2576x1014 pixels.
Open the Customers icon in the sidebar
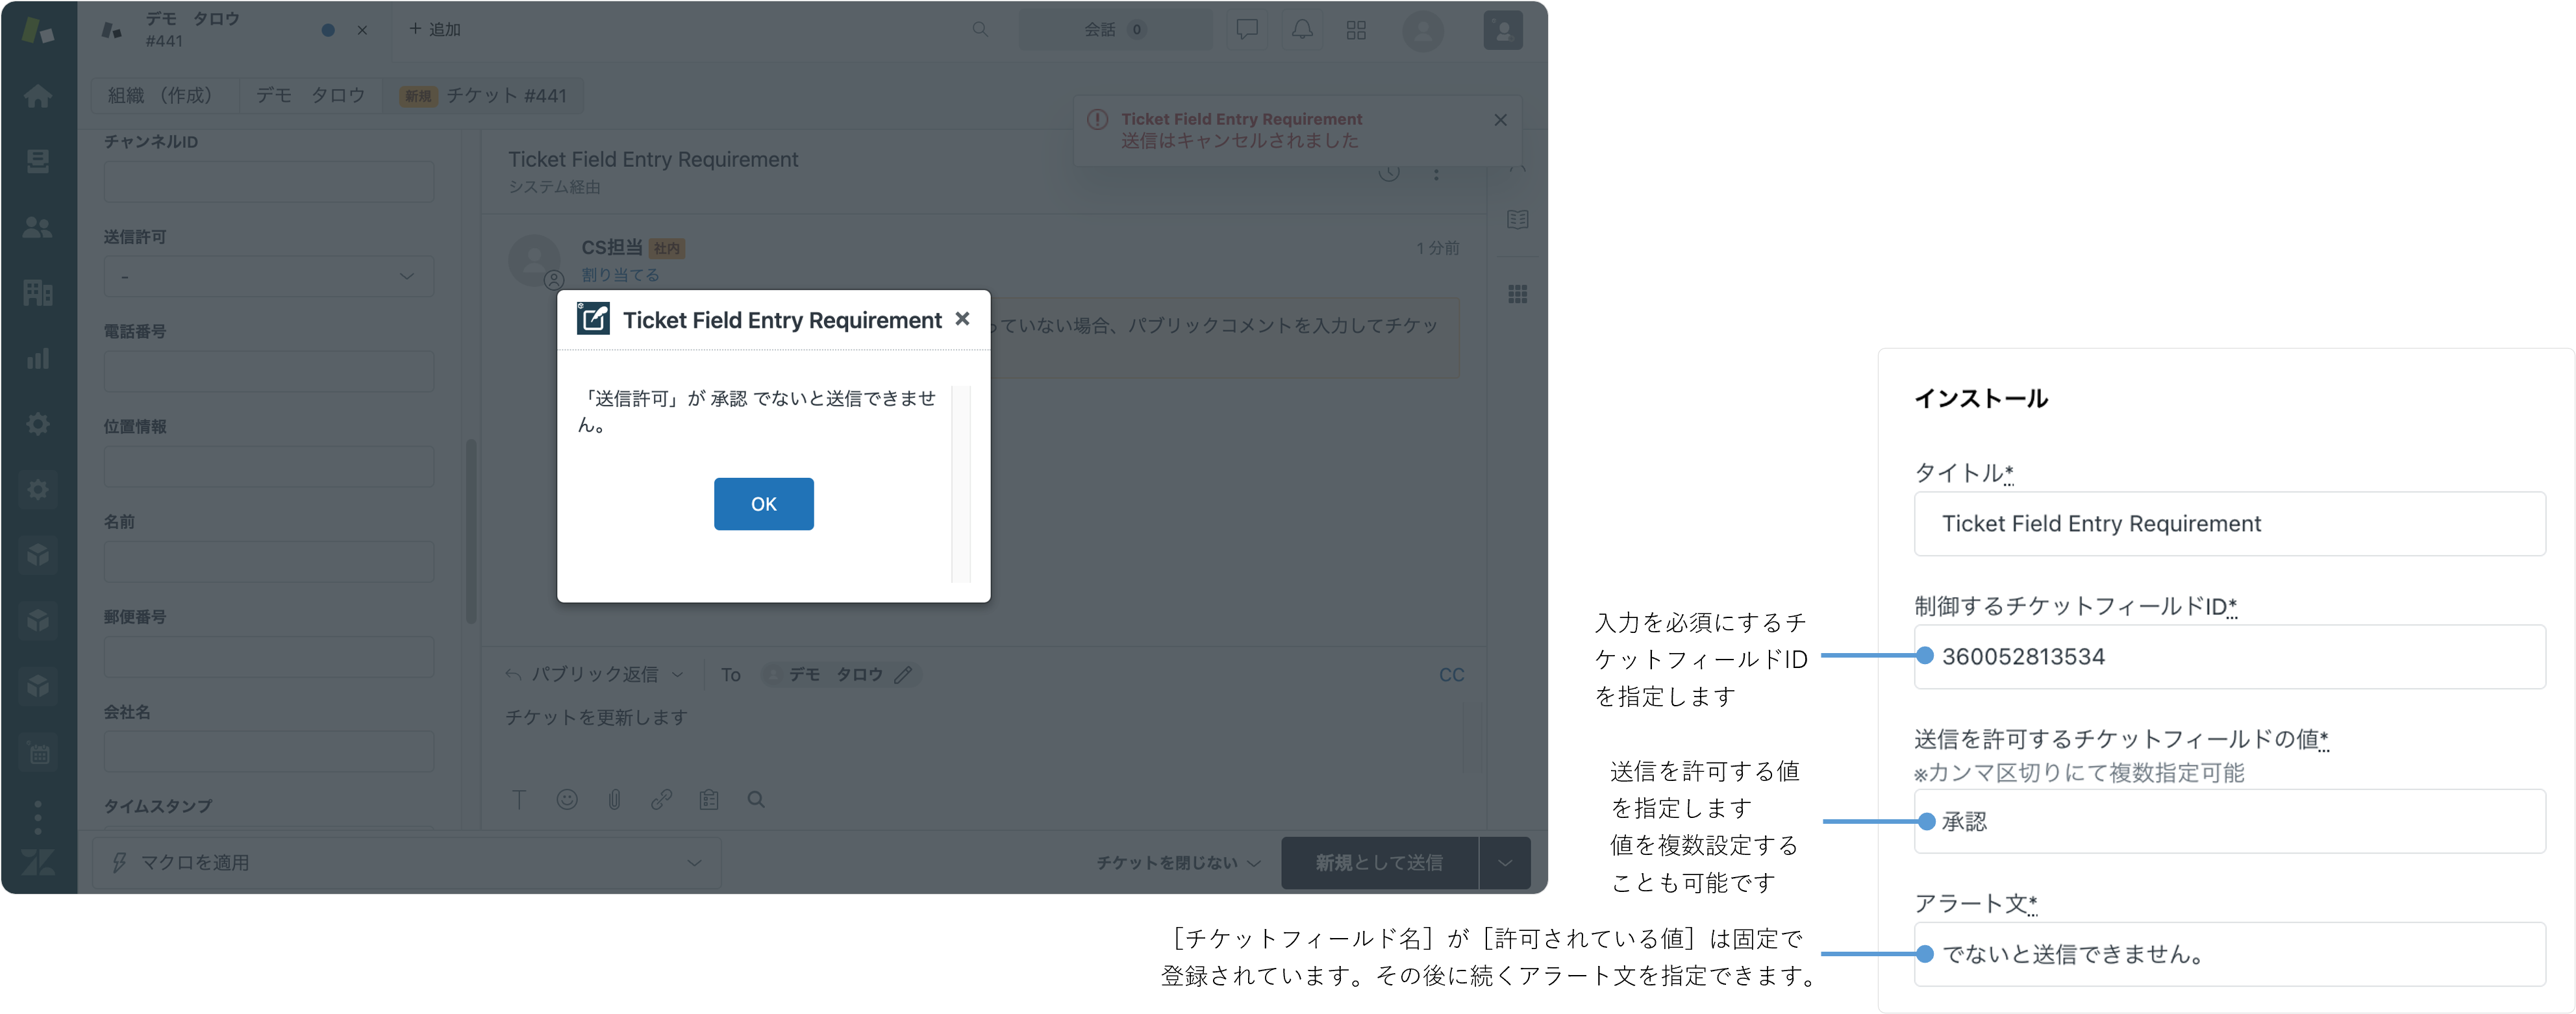point(38,227)
